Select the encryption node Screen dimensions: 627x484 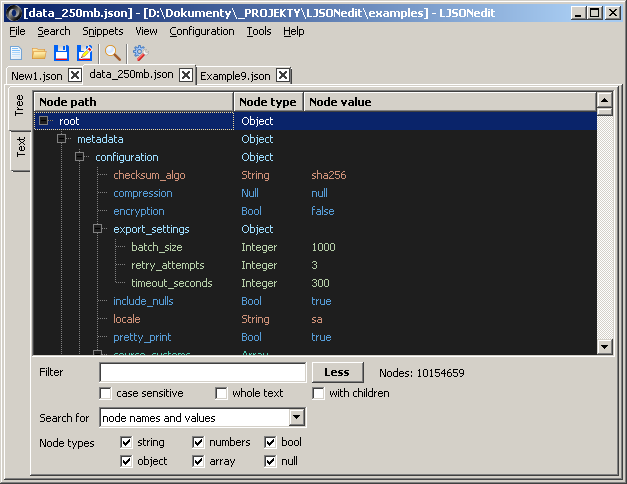[x=139, y=211]
